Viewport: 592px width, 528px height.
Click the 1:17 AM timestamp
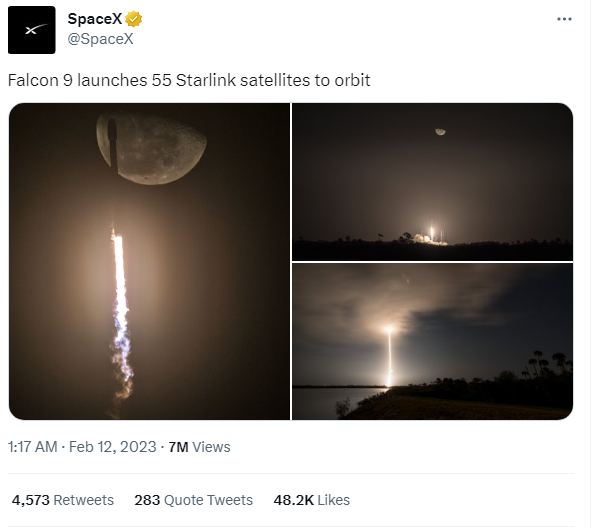32,447
